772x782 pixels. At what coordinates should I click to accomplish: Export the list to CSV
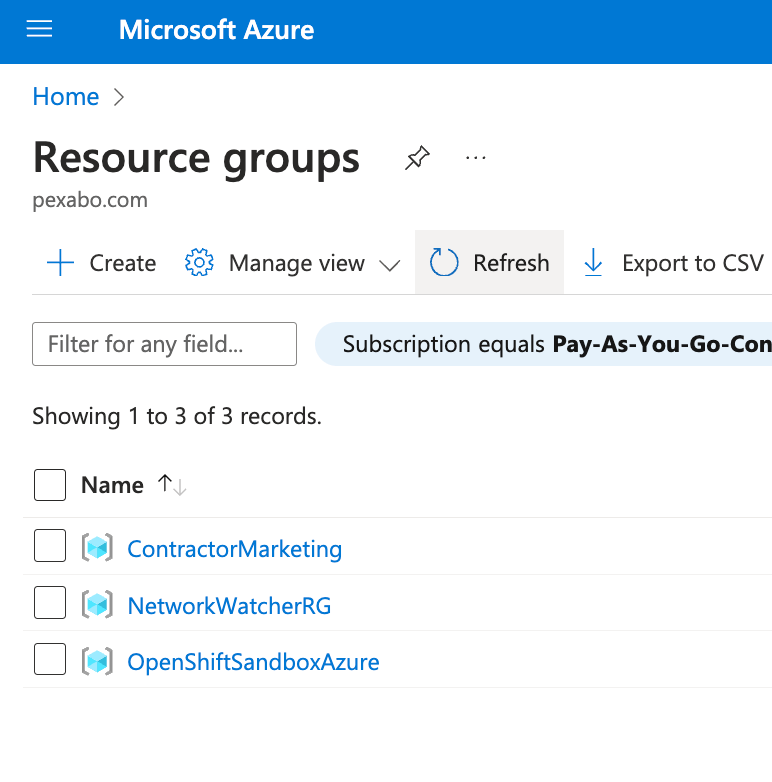point(693,263)
